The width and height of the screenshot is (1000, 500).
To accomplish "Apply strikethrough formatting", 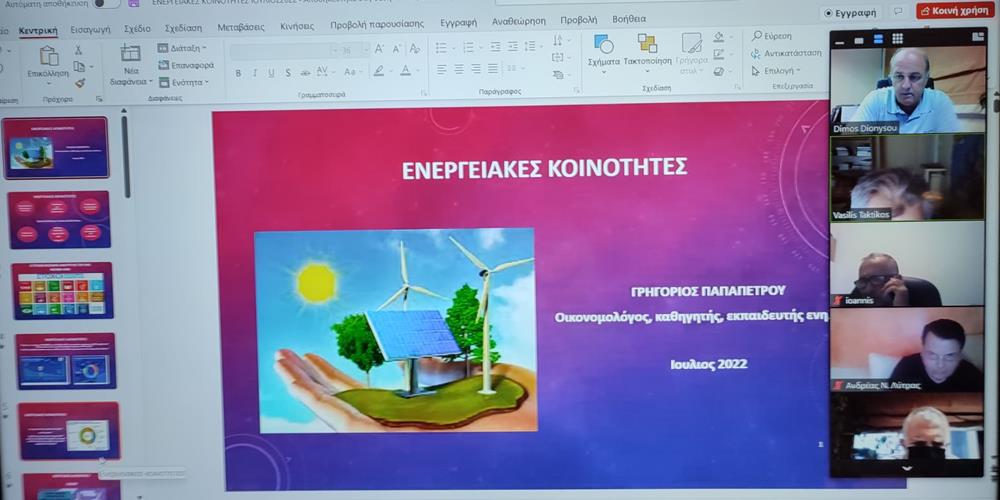I will click(x=305, y=73).
